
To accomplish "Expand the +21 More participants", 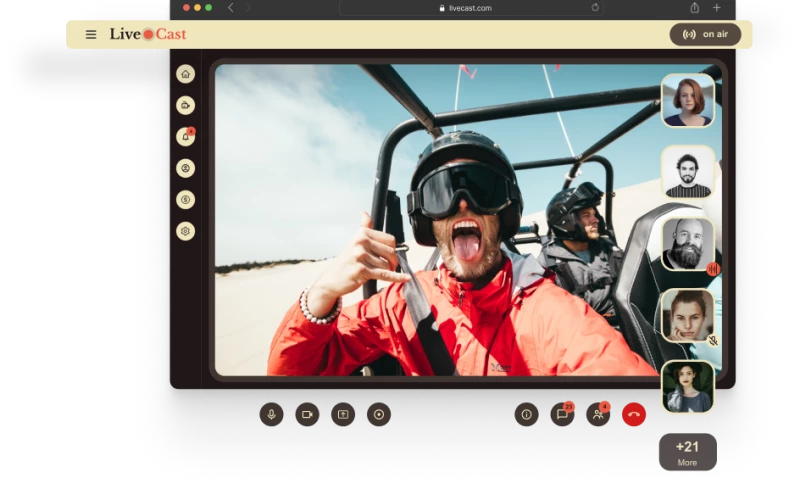I will 687,452.
